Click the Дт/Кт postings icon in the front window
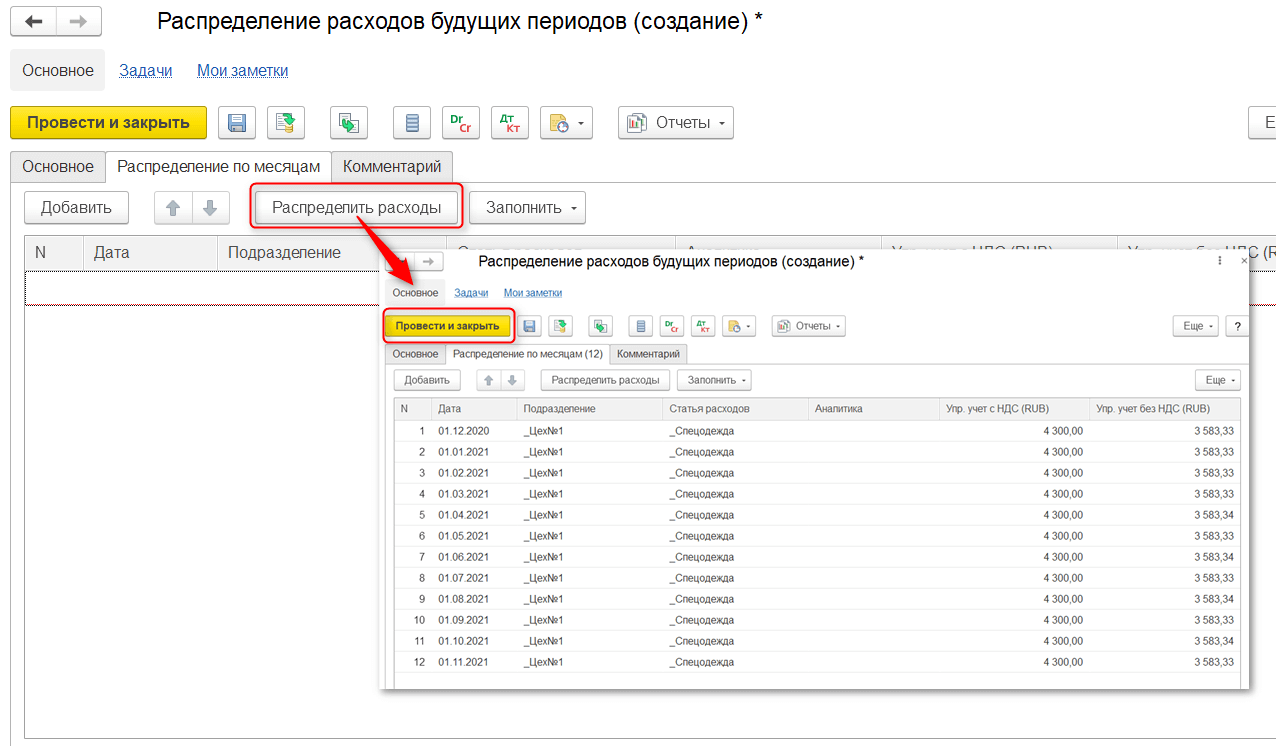Viewport: 1276px width, 746px height. (x=703, y=326)
